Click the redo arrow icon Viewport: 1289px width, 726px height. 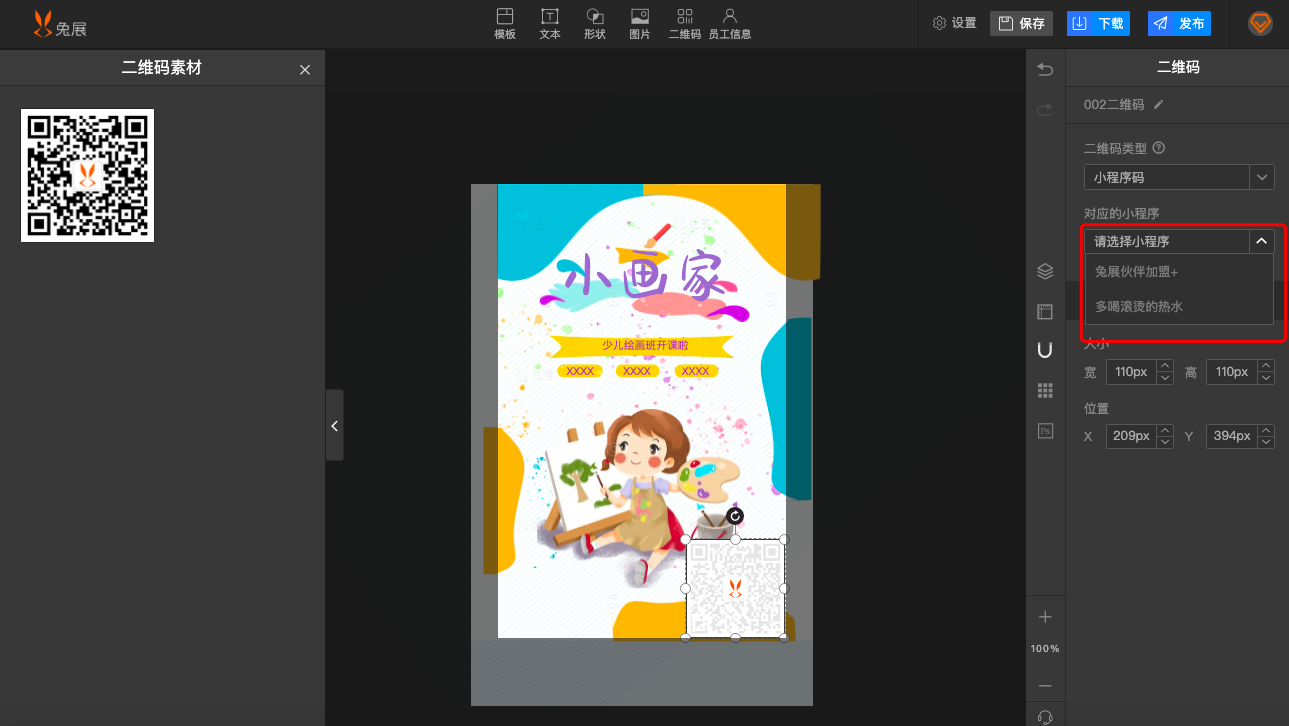click(1045, 109)
